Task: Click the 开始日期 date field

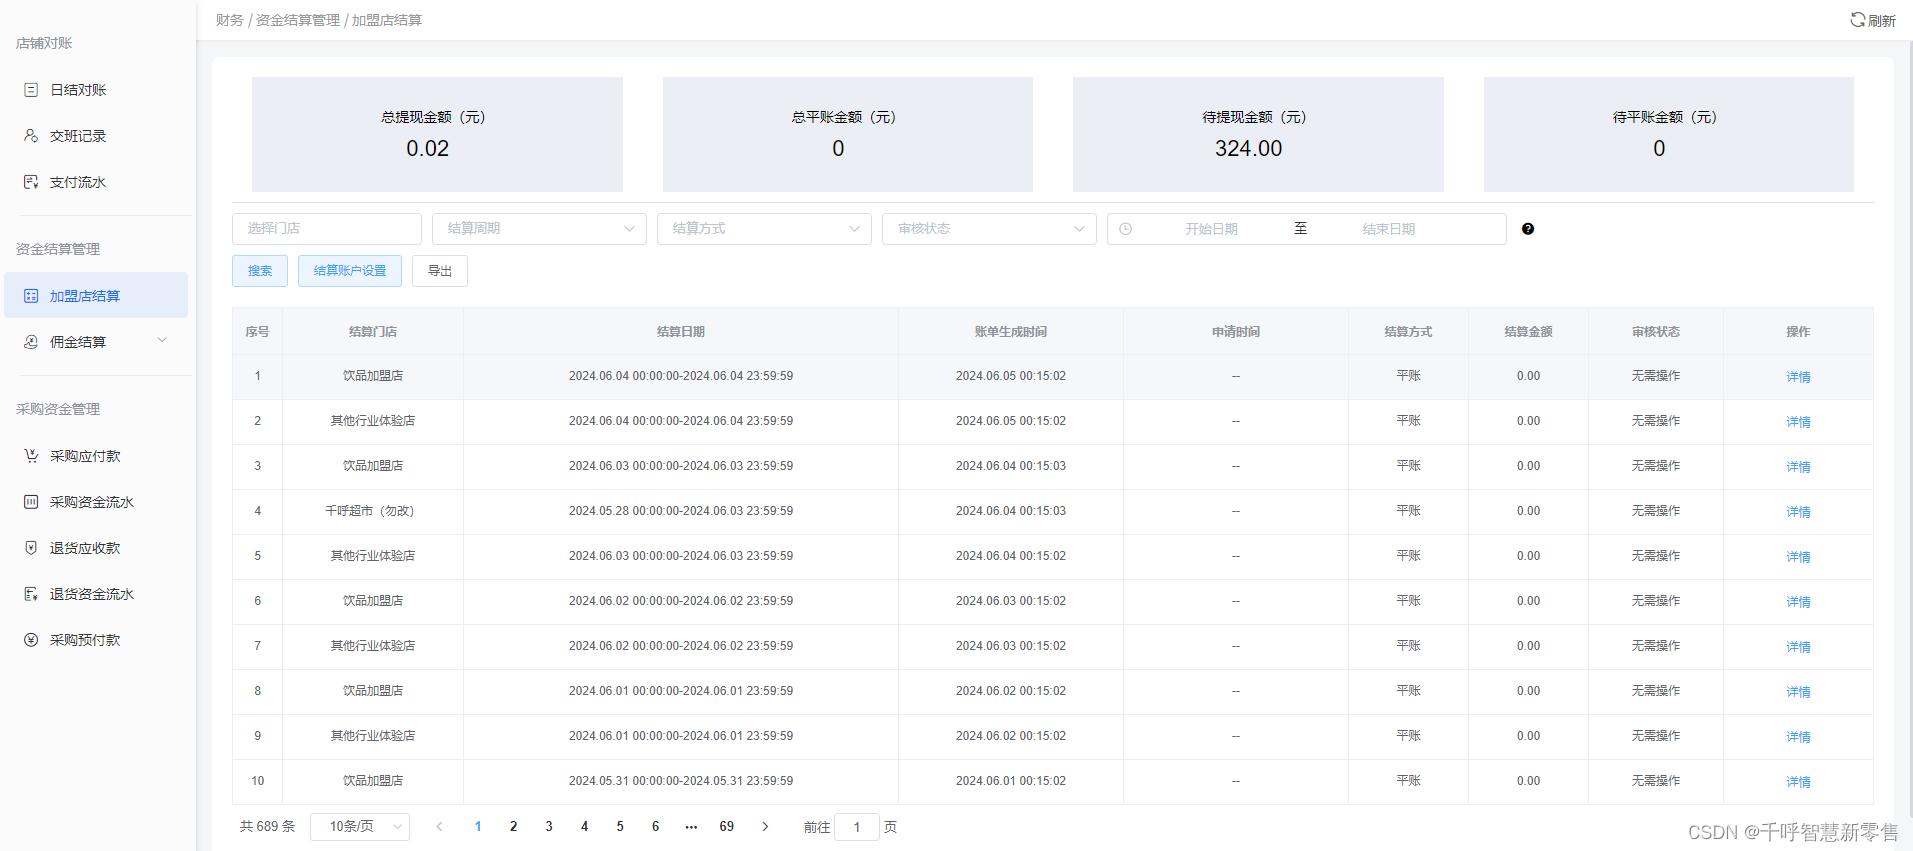Action: coord(1212,229)
